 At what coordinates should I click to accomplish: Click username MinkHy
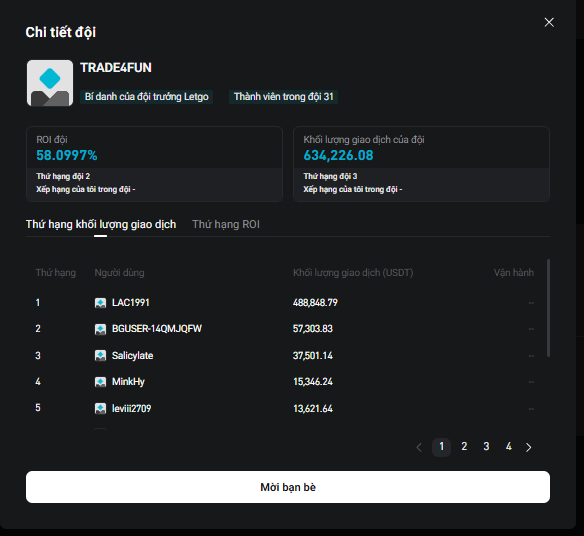coord(128,382)
